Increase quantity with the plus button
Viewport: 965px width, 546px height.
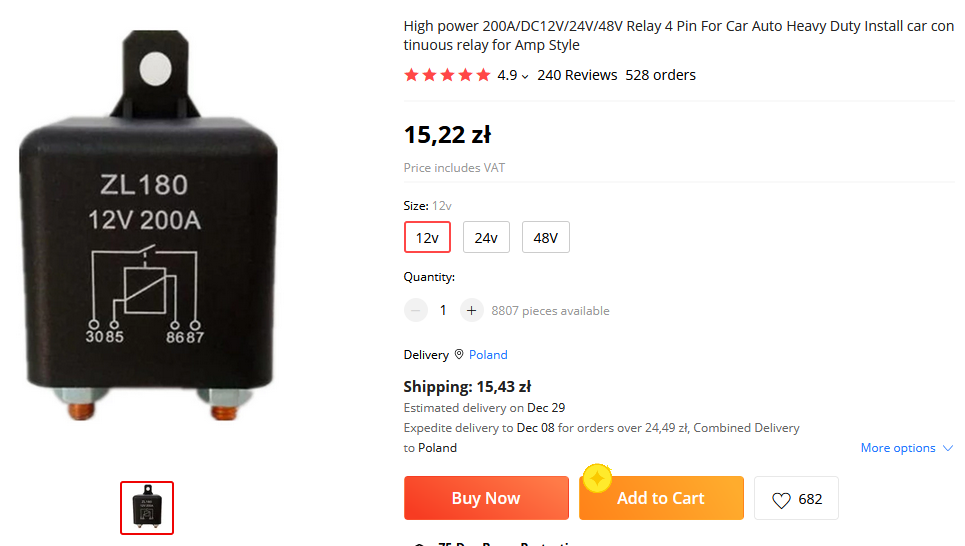coord(472,311)
